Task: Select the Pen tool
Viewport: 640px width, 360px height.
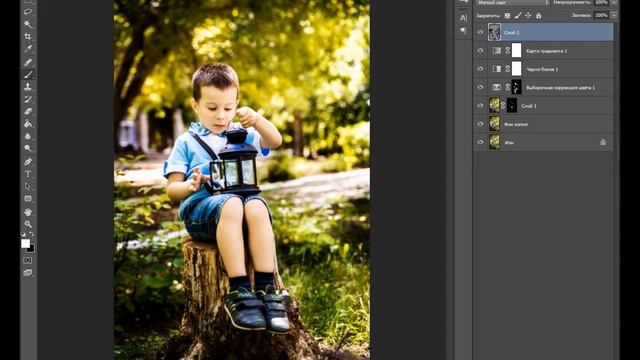Action: point(28,162)
